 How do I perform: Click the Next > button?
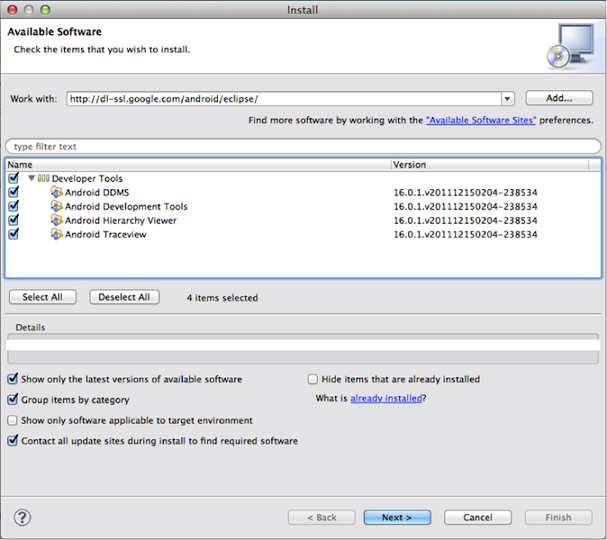[x=397, y=517]
